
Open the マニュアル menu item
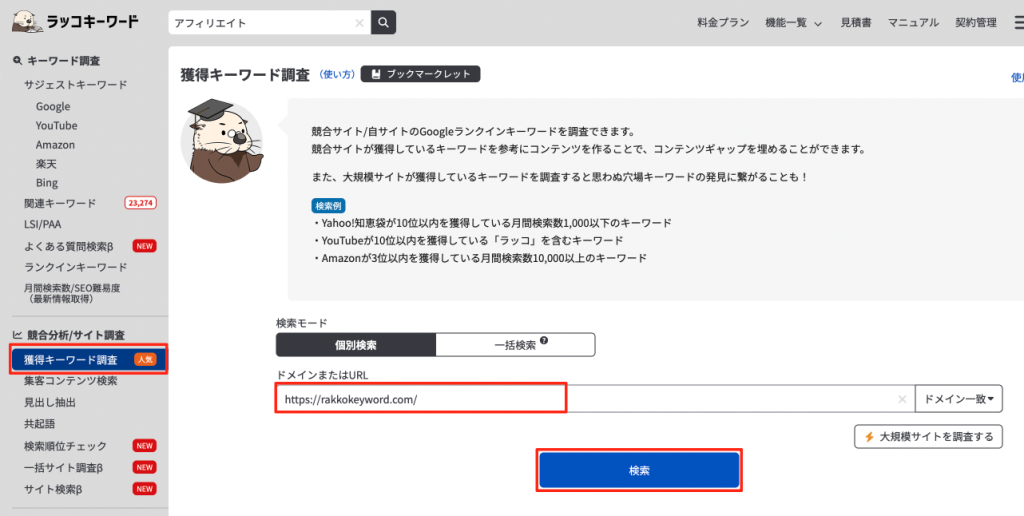coord(913,22)
